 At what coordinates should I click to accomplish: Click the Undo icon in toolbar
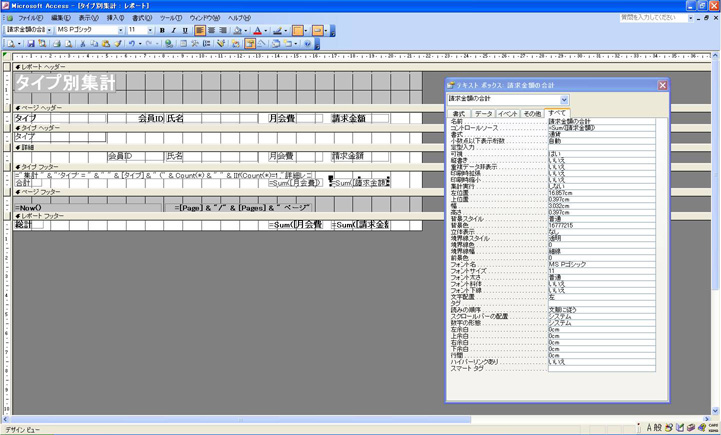[x=132, y=44]
